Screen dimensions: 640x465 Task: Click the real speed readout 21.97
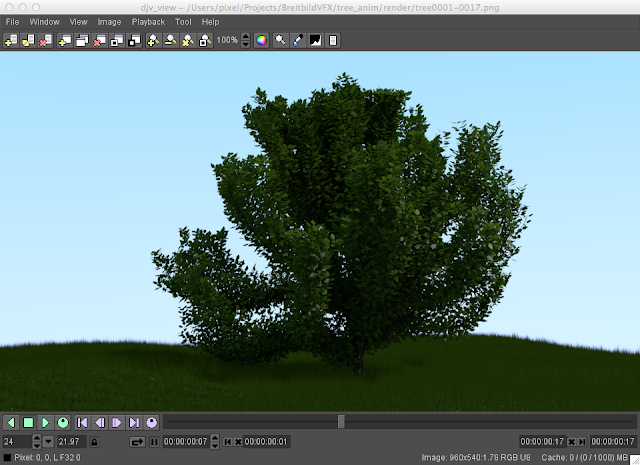coord(71,442)
